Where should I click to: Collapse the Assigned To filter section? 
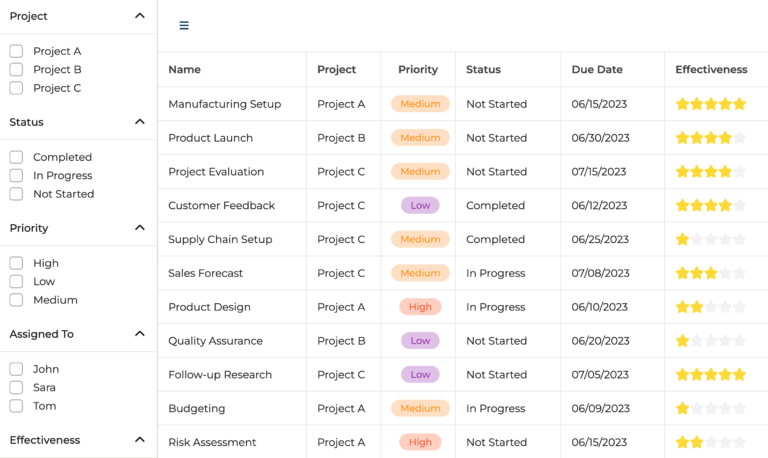[139, 334]
